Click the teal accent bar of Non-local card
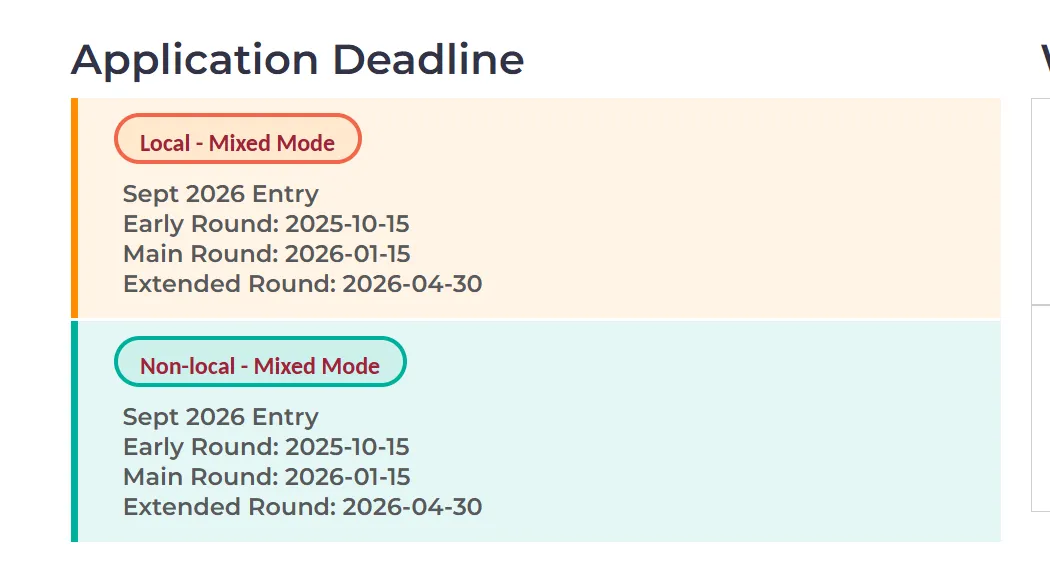The width and height of the screenshot is (1050, 582). (74, 431)
